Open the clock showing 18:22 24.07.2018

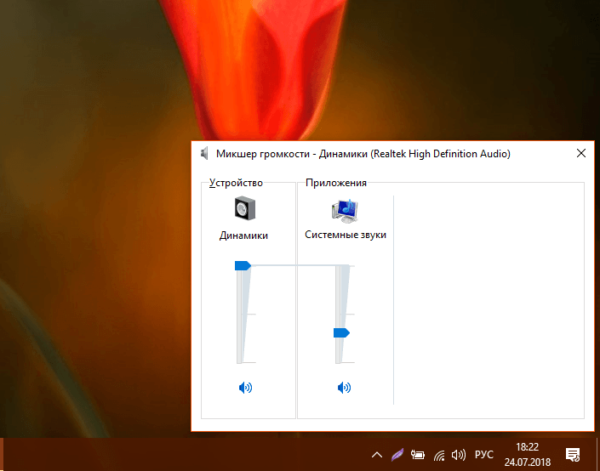point(527,455)
